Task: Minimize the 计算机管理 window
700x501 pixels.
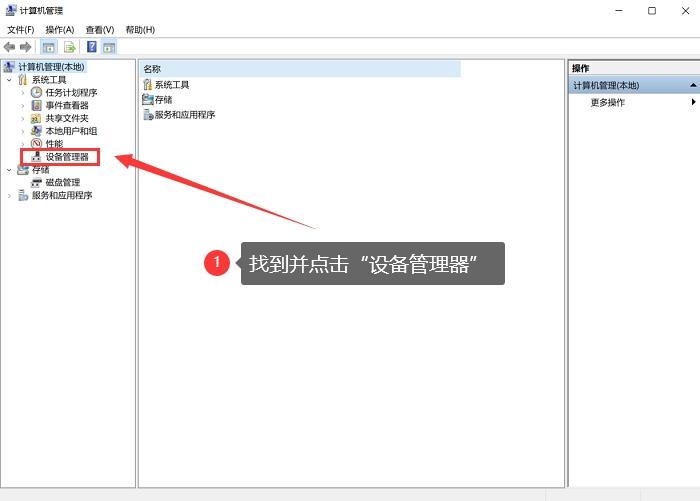Action: (619, 10)
